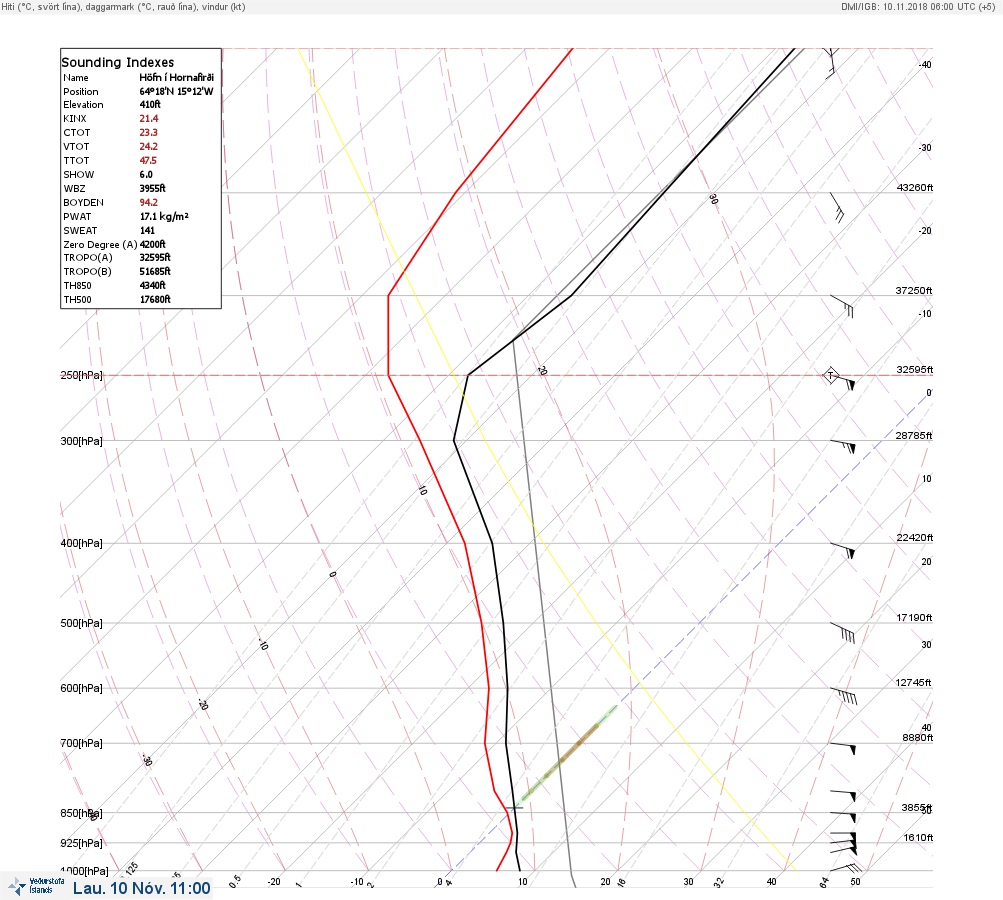The image size is (1003, 900).
Task: Select the TROPO(A) value in the indexes box
Action: point(155,257)
